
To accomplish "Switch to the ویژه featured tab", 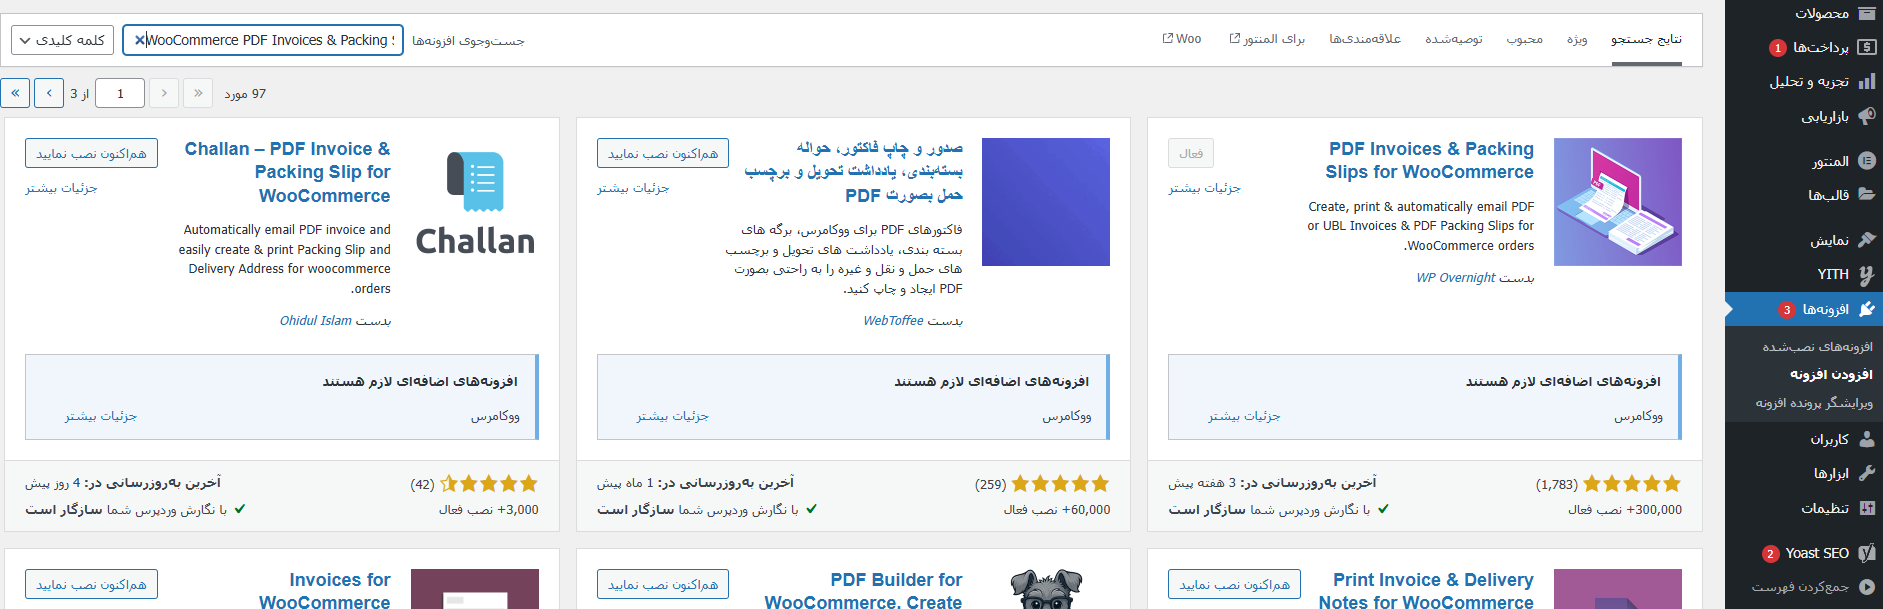I will click(1577, 39).
